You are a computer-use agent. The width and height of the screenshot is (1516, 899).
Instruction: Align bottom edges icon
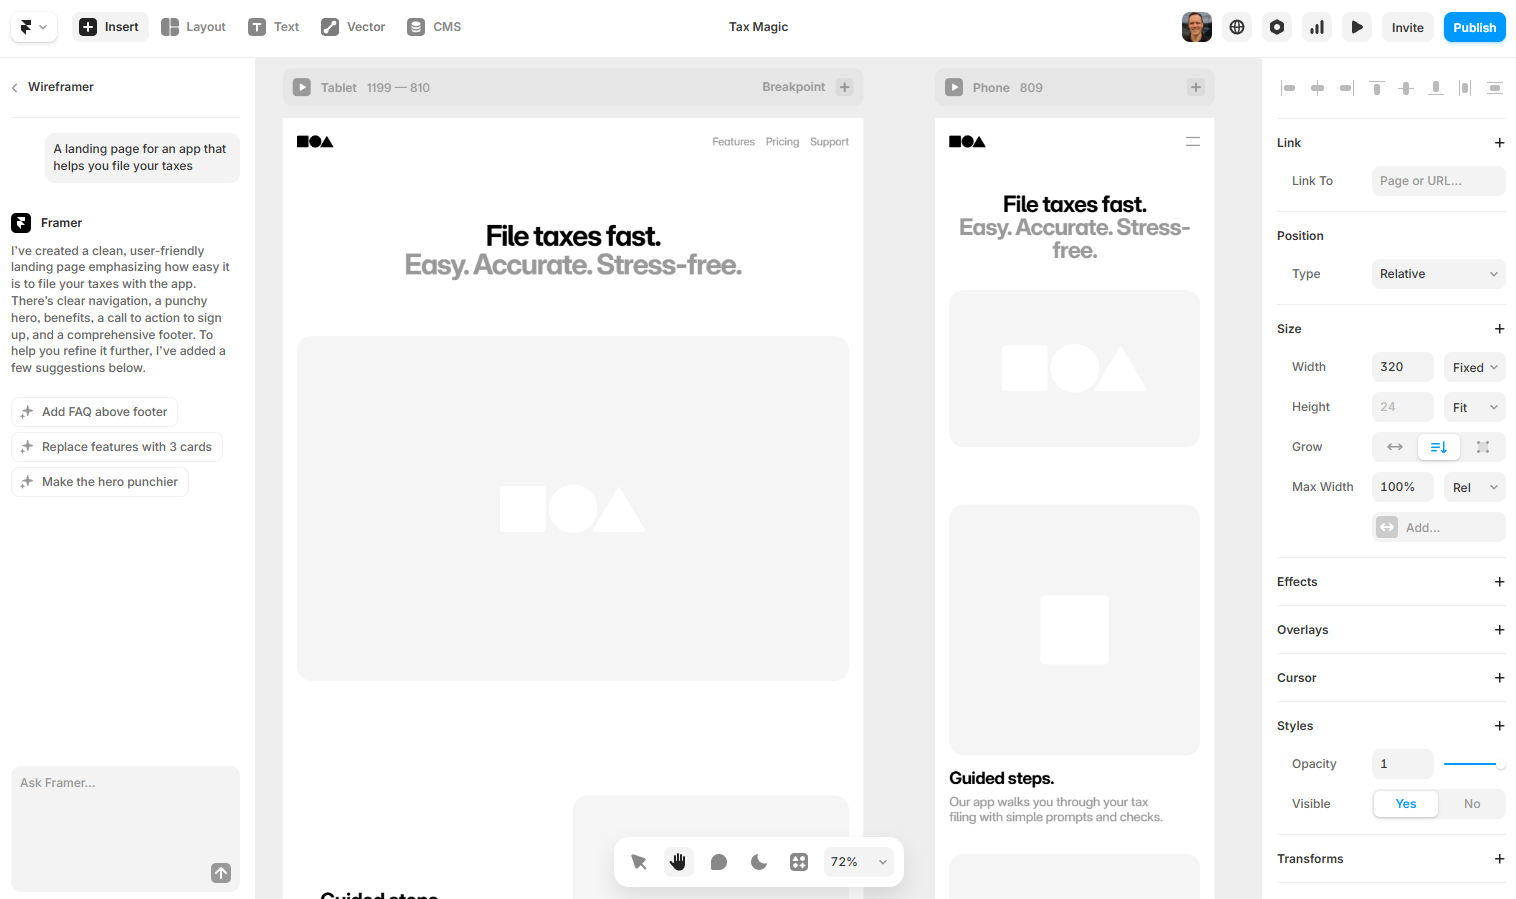click(1436, 88)
